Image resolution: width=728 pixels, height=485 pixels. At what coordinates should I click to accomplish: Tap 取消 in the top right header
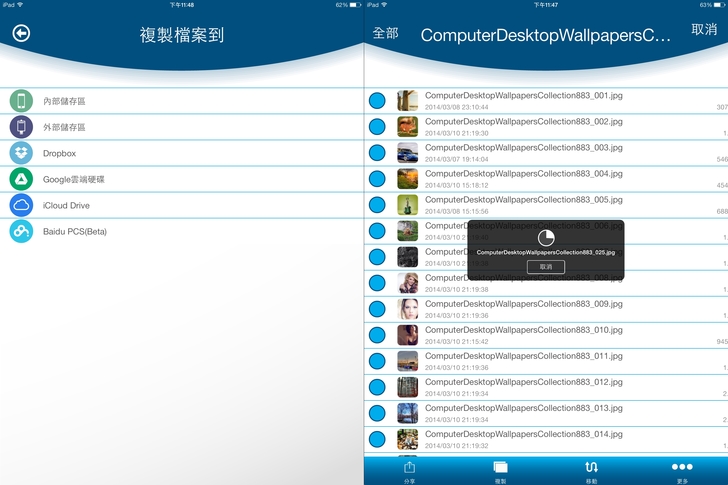point(704,29)
